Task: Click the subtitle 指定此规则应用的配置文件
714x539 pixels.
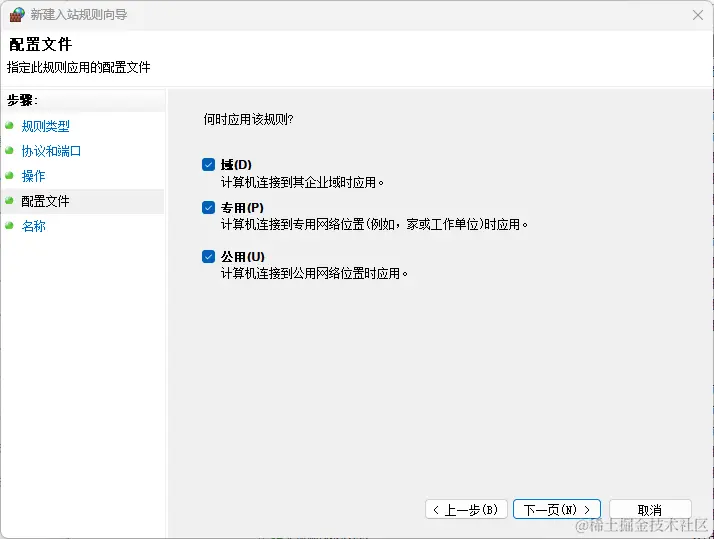Action: 78,67
